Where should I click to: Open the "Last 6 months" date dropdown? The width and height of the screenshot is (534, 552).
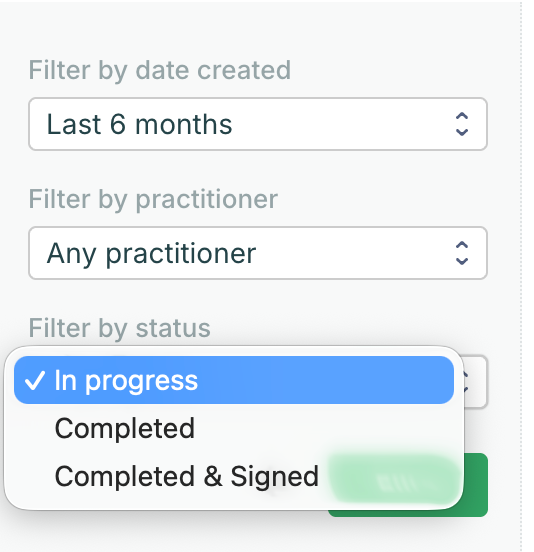(x=258, y=124)
